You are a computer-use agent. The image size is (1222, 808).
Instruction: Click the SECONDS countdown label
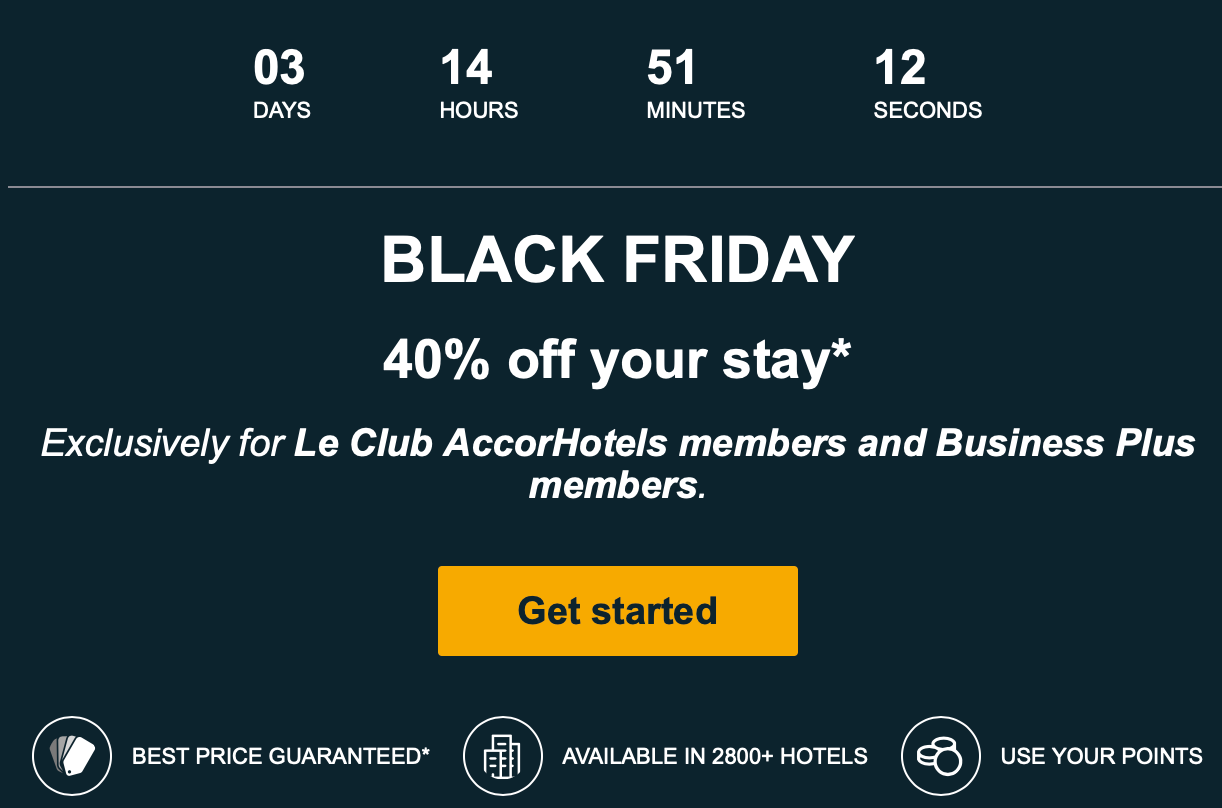point(928,111)
